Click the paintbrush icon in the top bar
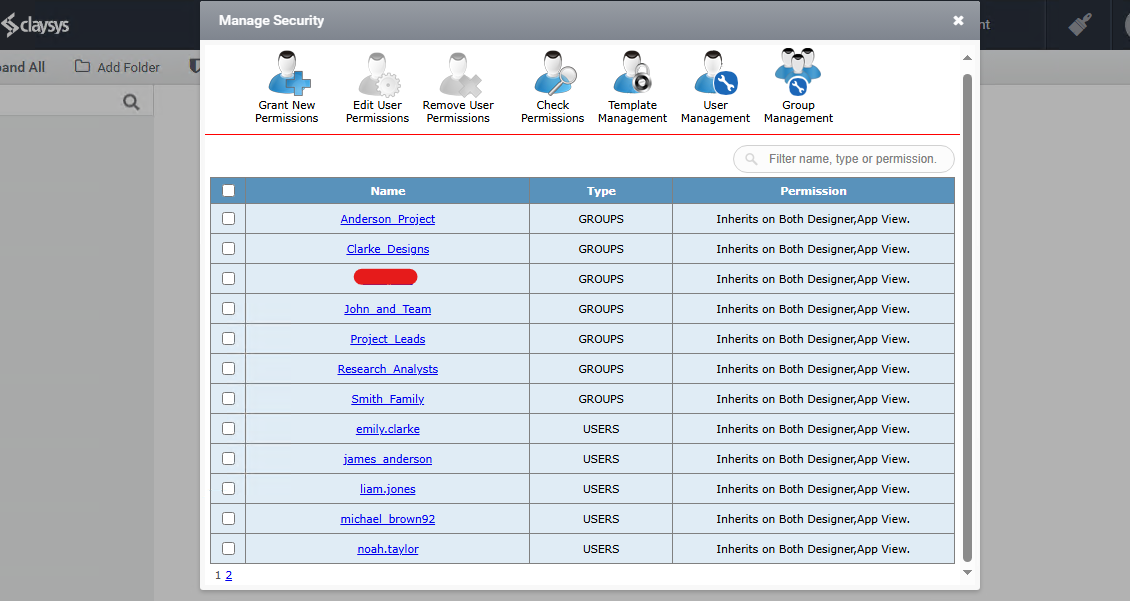 tap(1079, 25)
